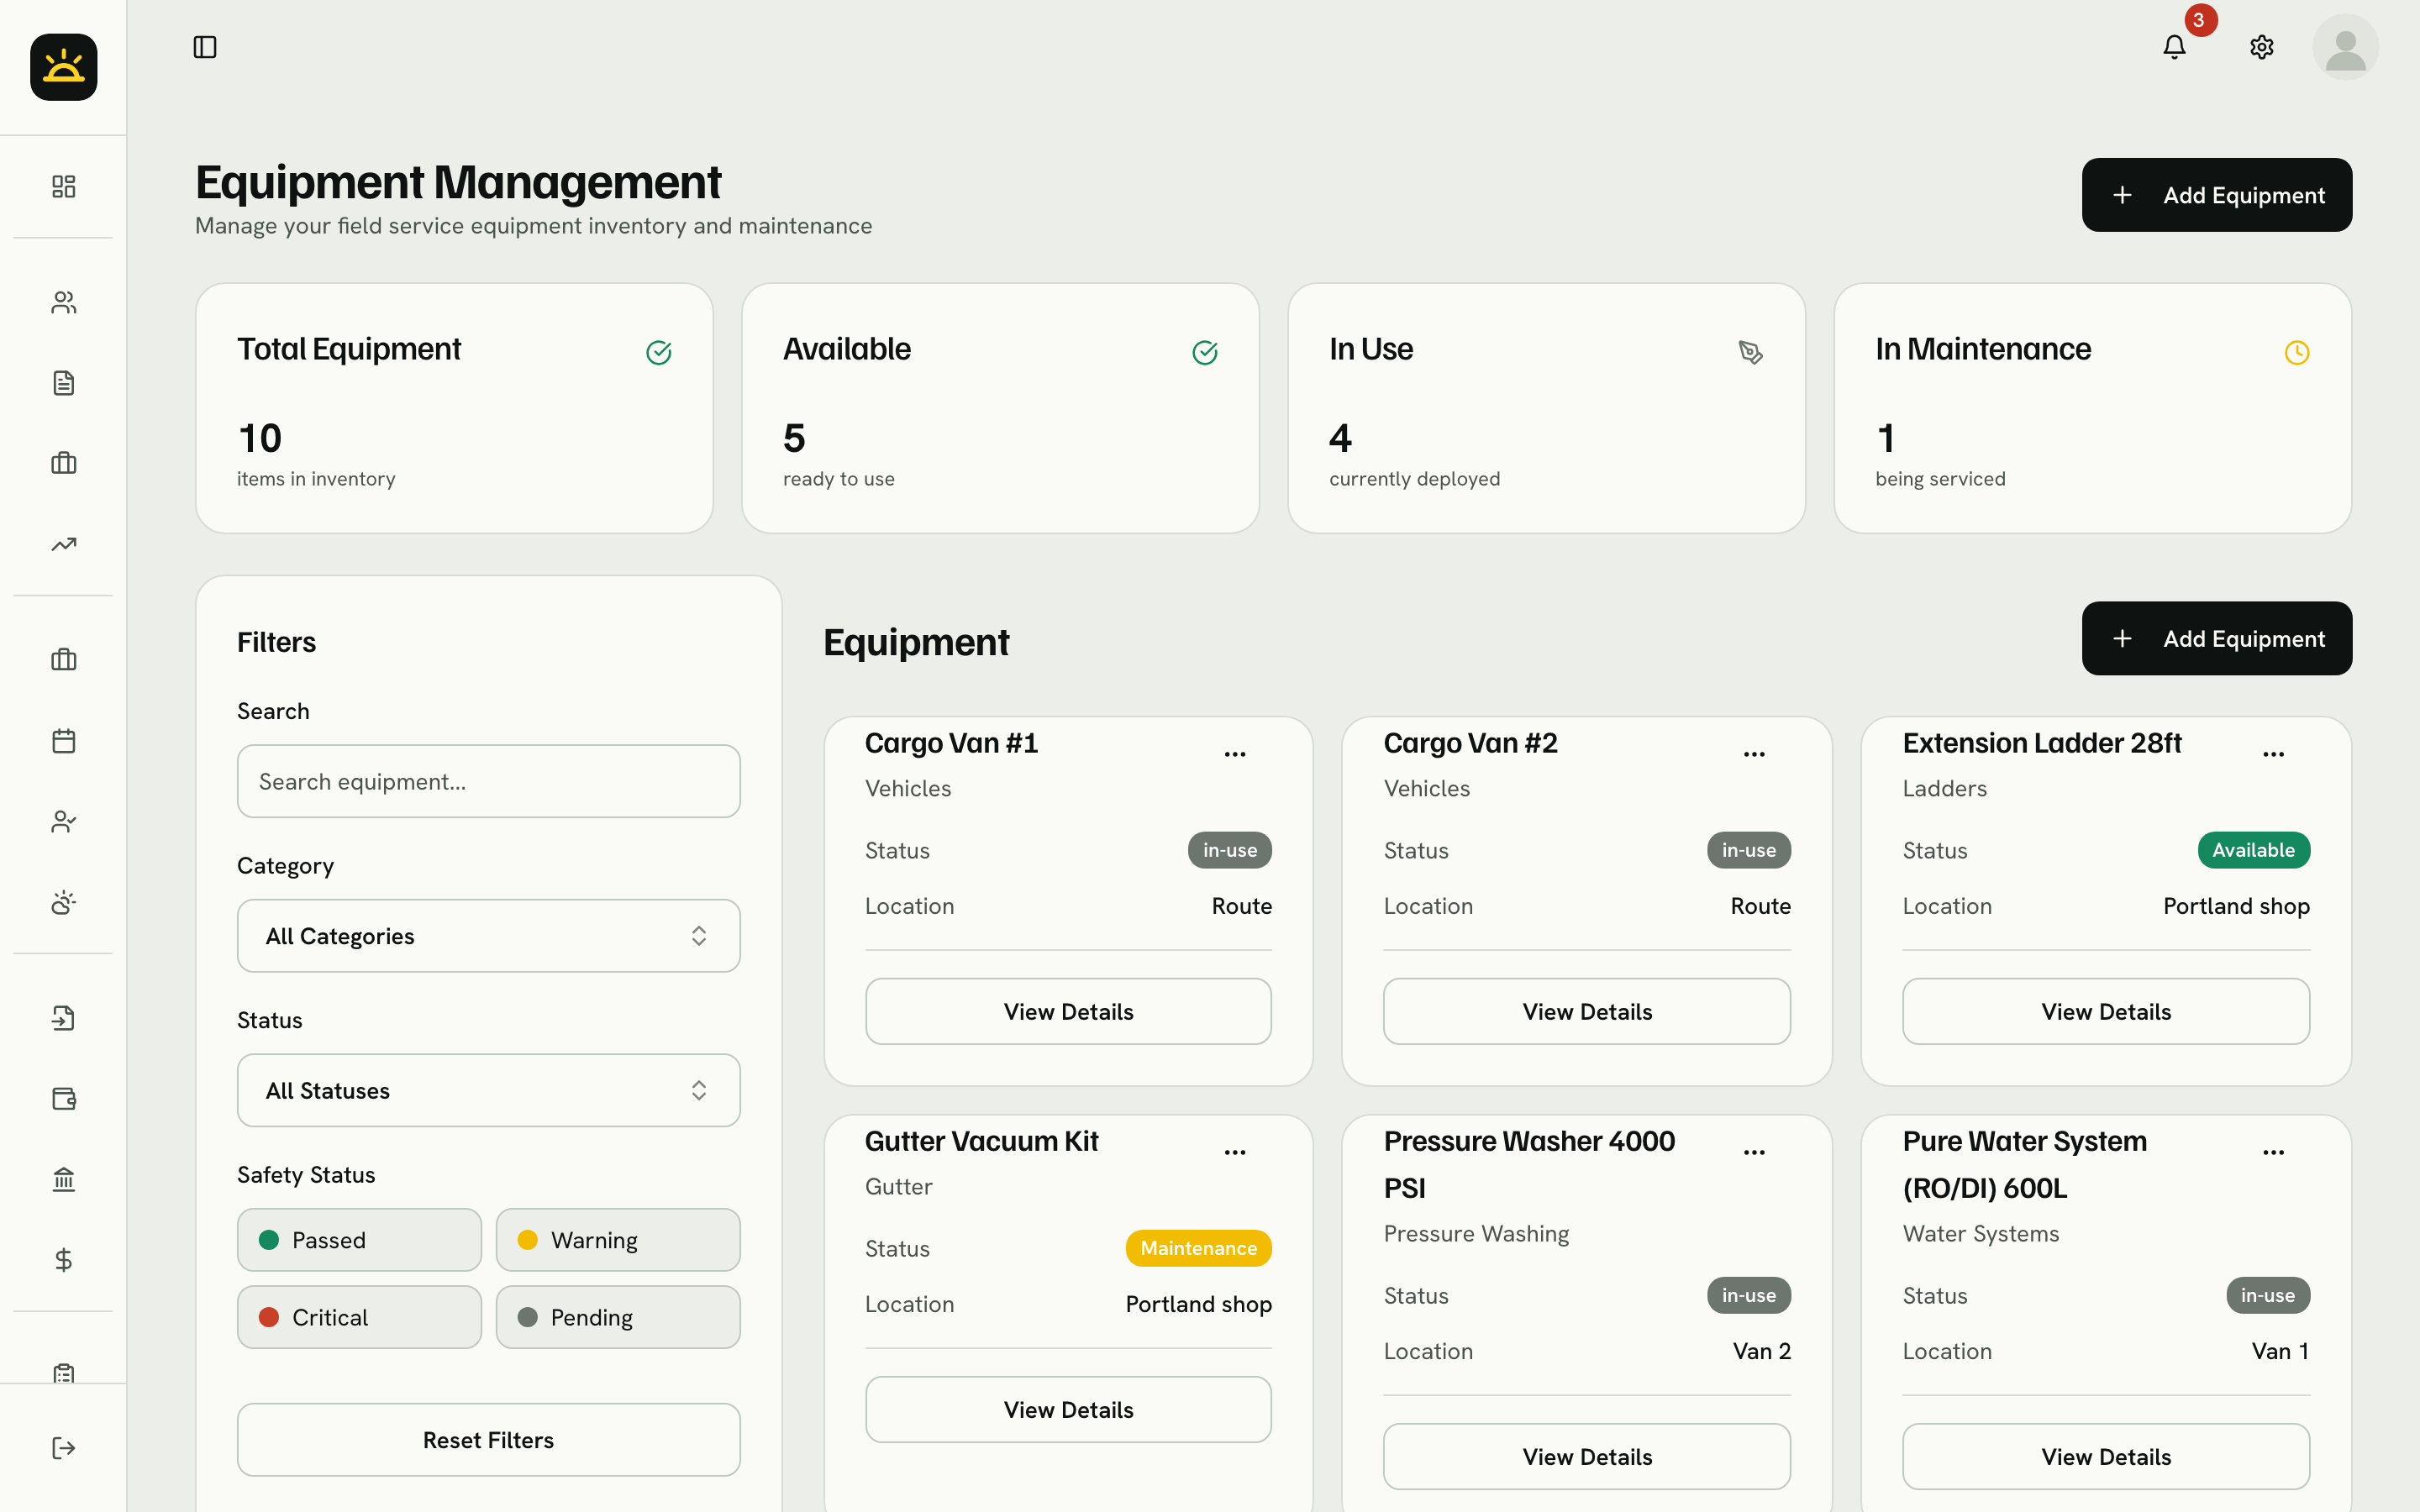Open the user profile avatar
Screen dimensions: 2420x1512
click(2345, 47)
